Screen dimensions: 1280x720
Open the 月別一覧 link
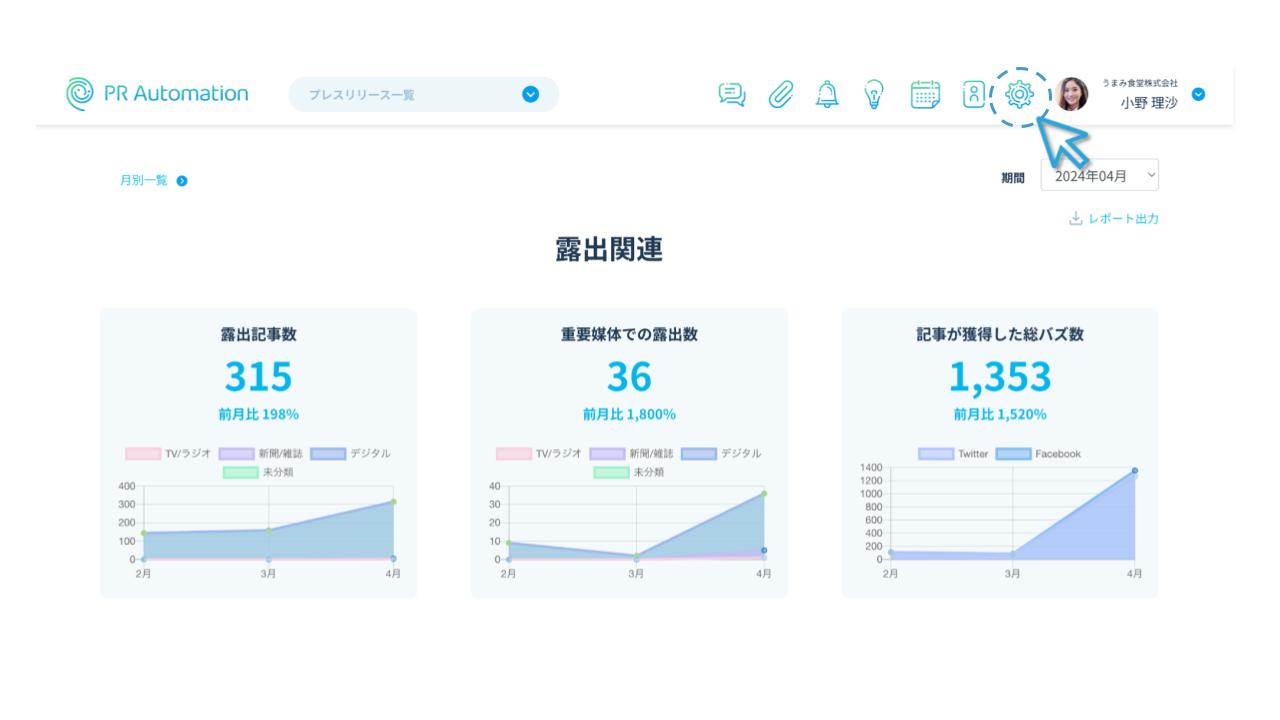tap(152, 181)
